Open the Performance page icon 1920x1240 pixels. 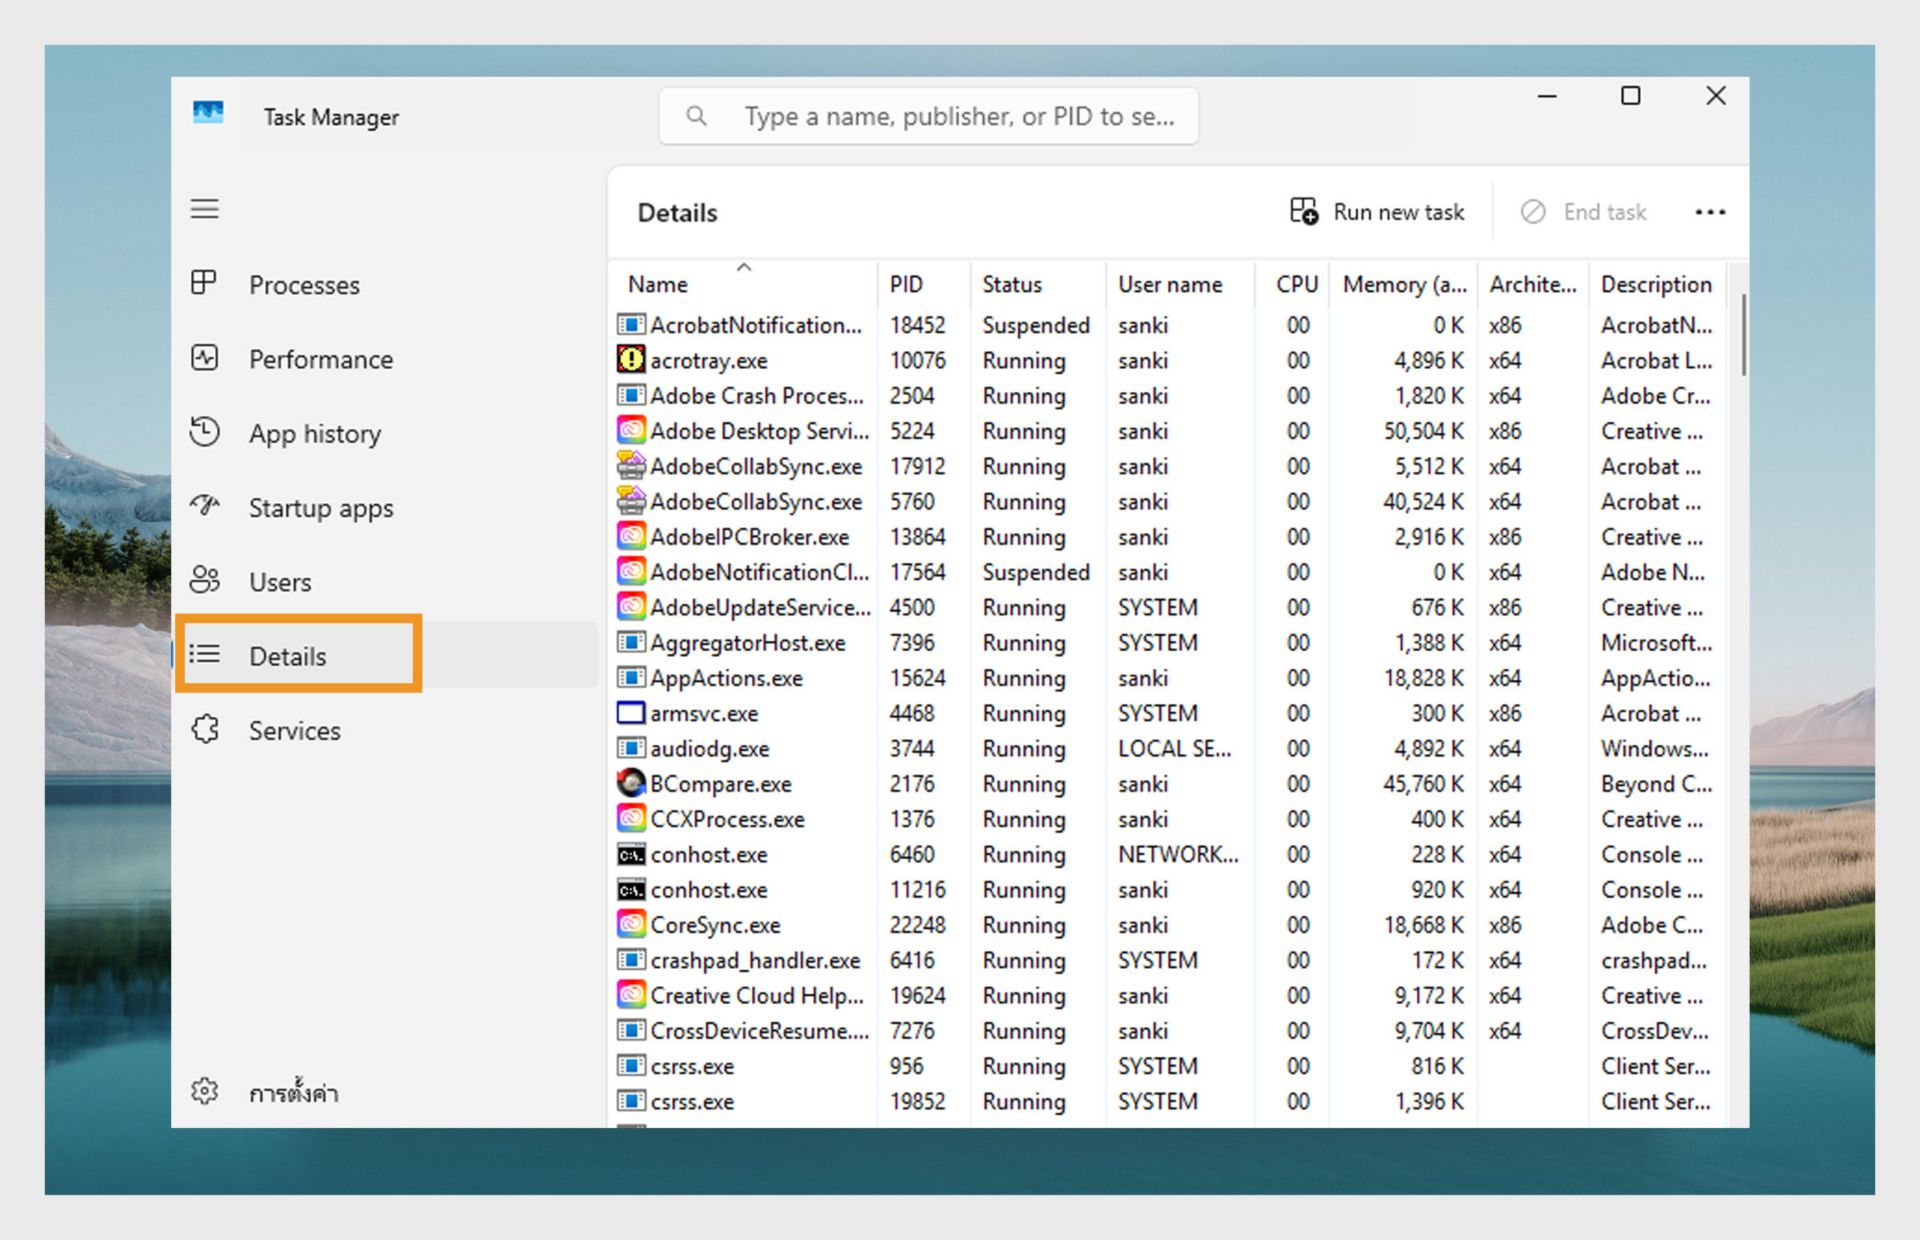click(x=204, y=358)
